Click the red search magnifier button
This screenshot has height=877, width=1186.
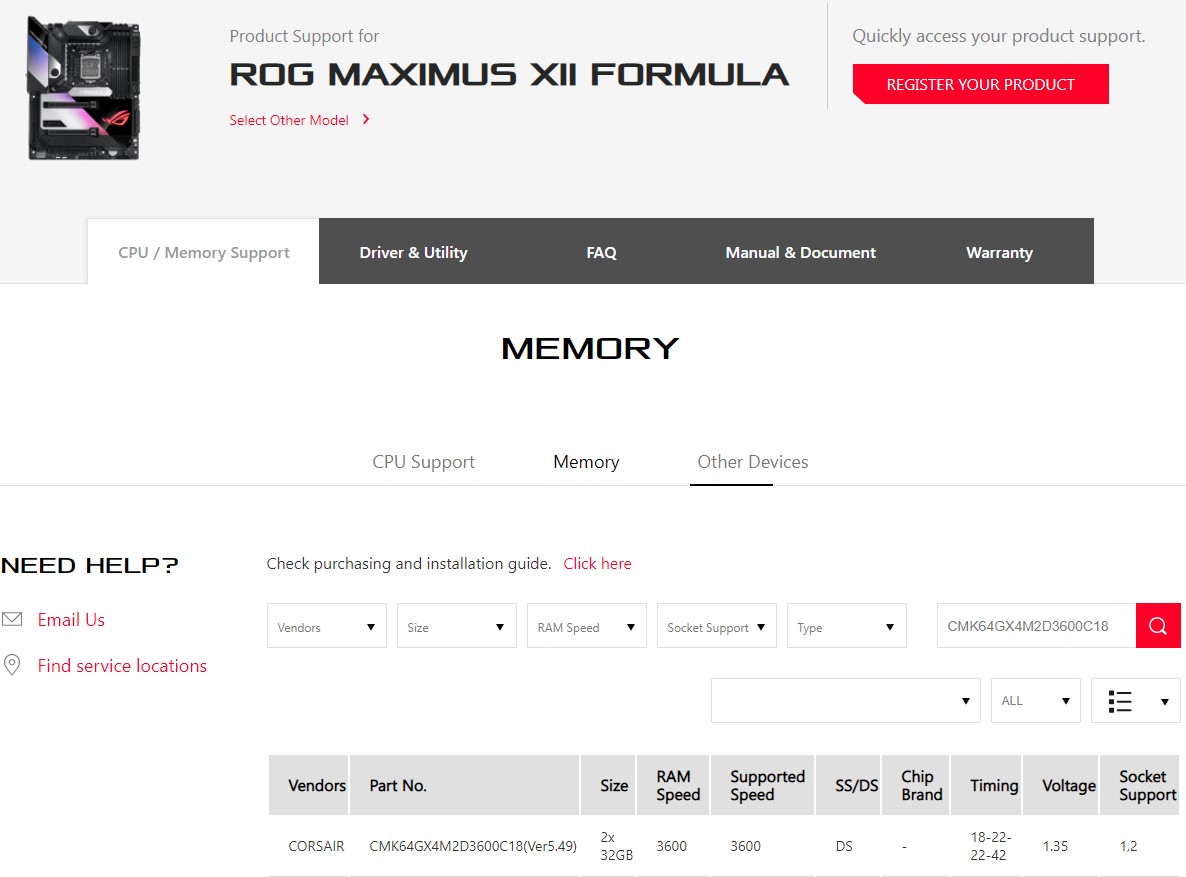pyautogui.click(x=1158, y=626)
